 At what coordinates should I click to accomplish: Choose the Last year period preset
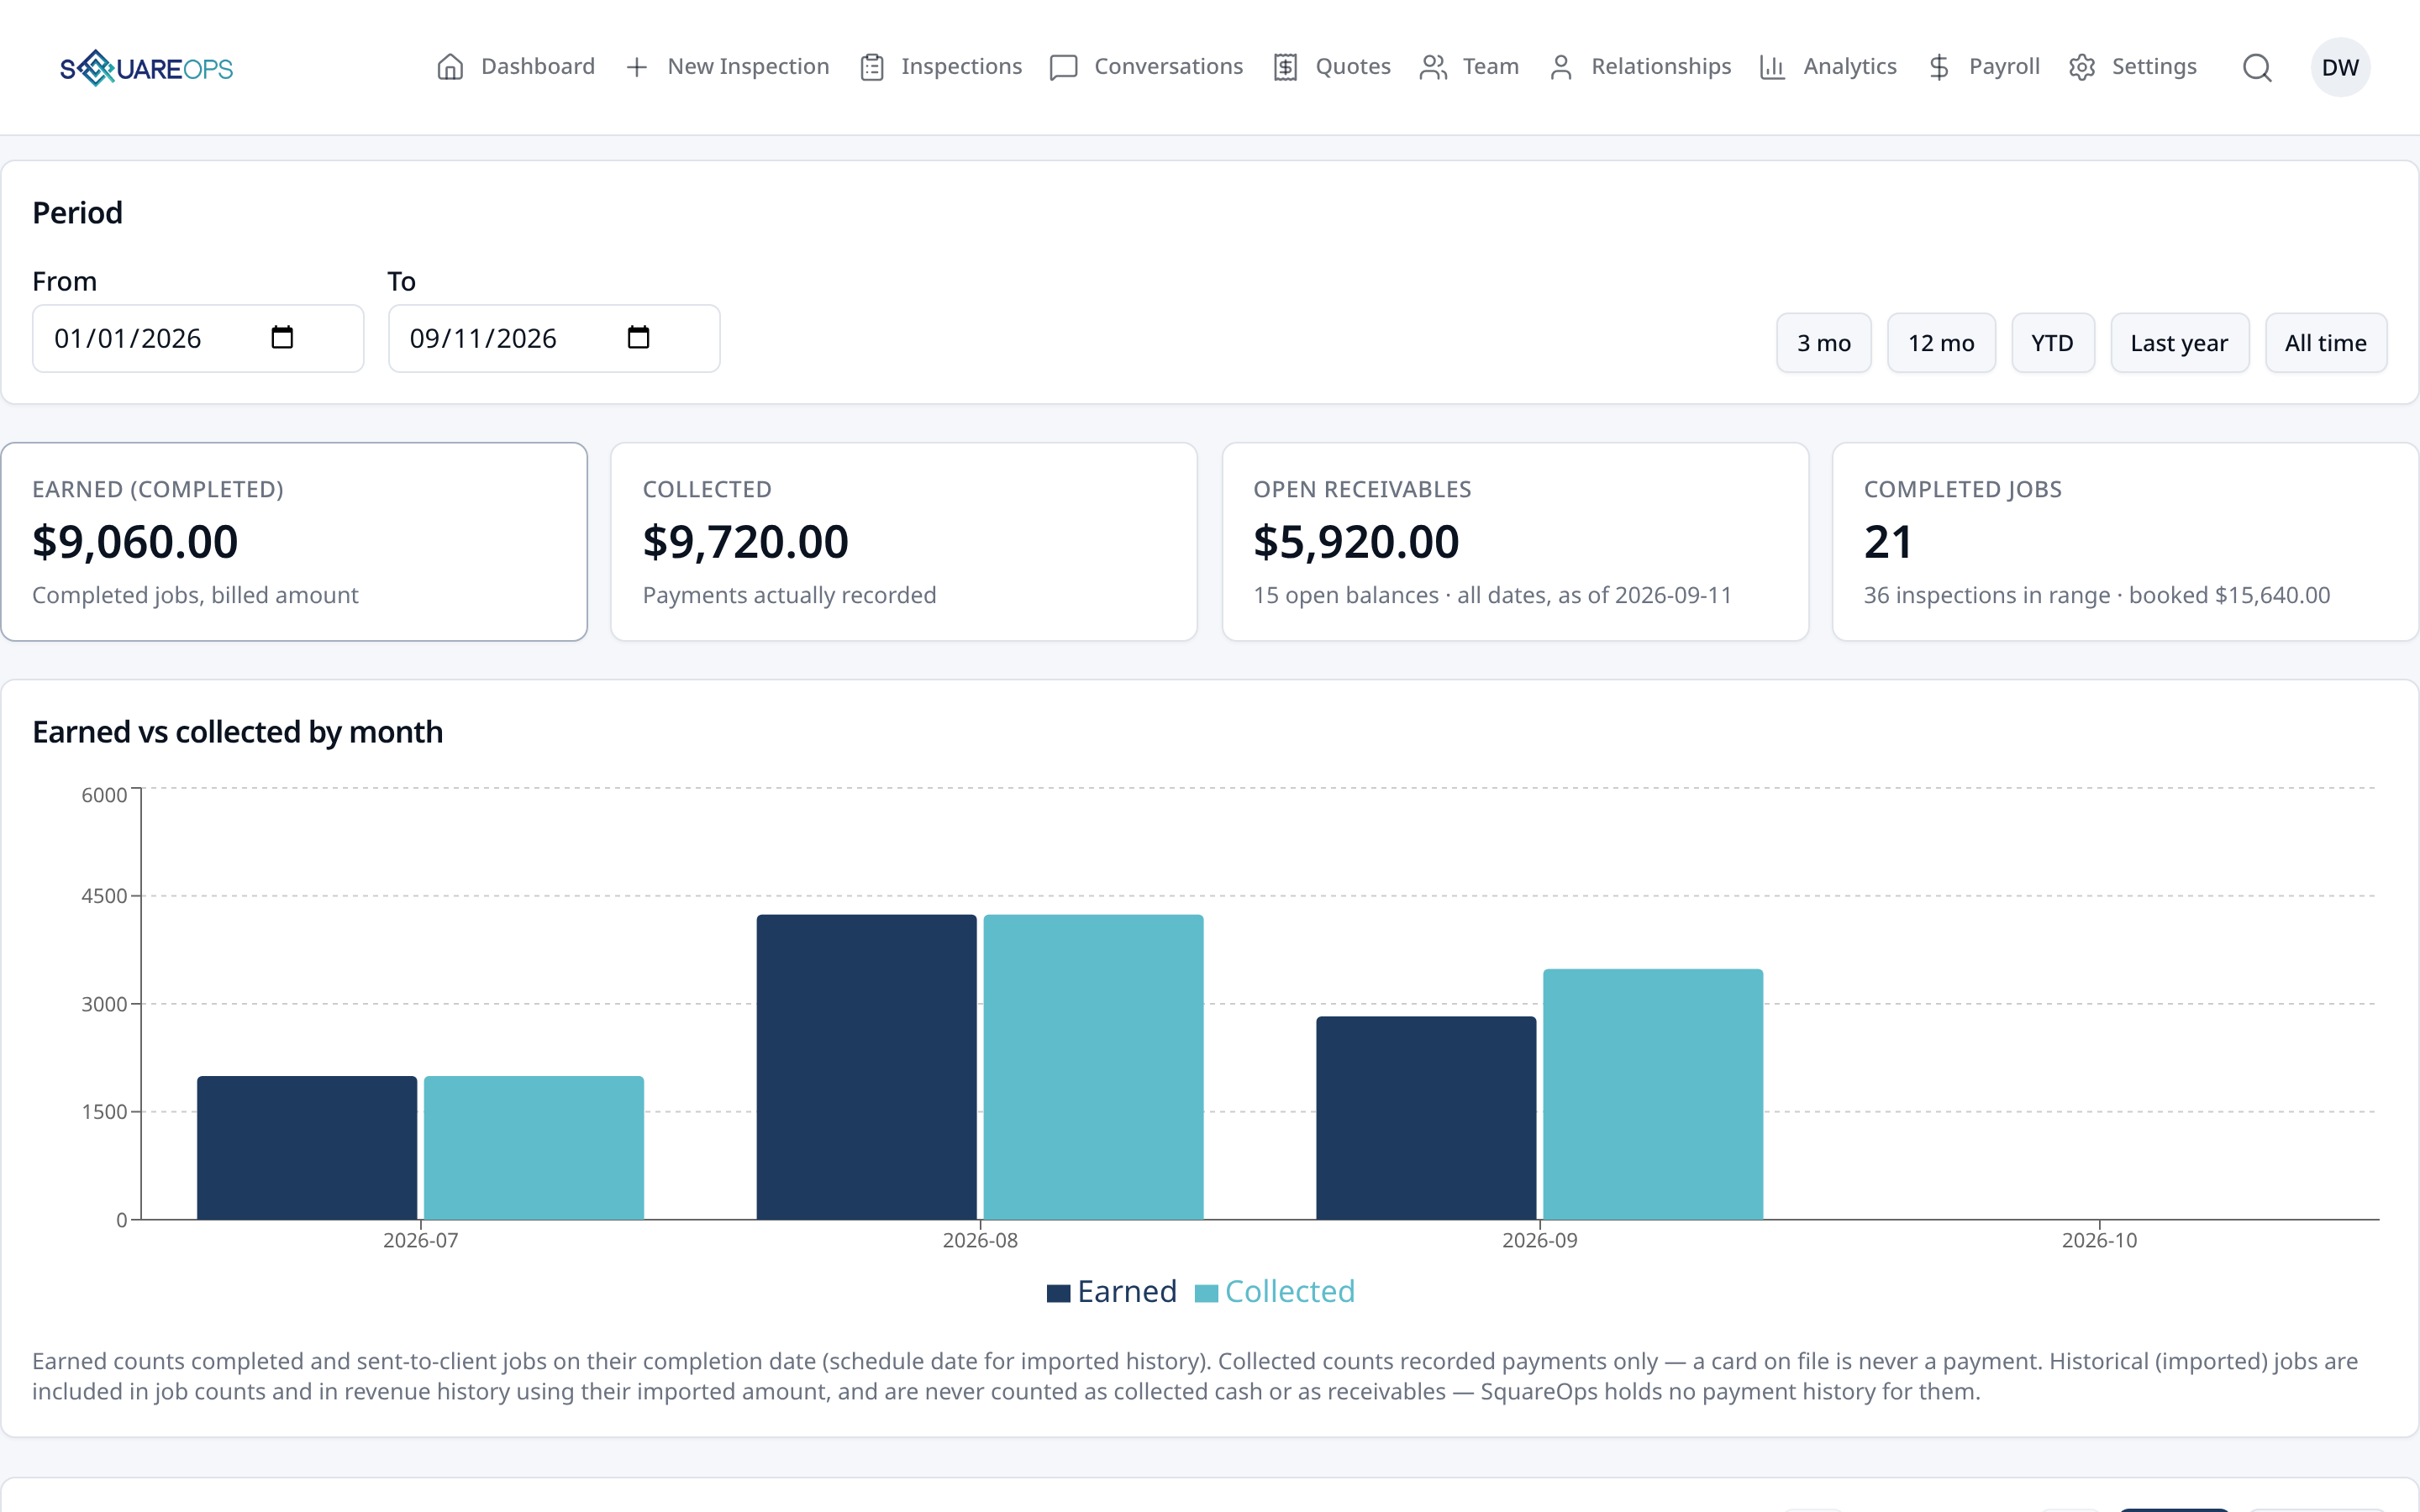pyautogui.click(x=2179, y=343)
